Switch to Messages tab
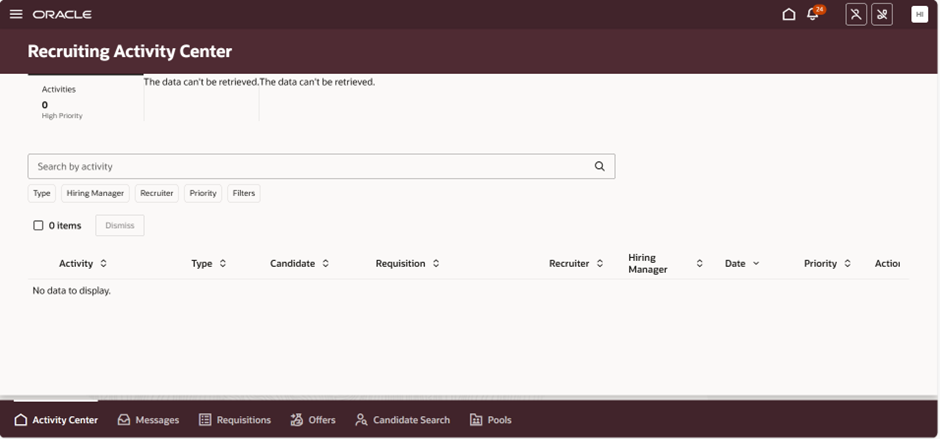The width and height of the screenshot is (940, 439). (x=148, y=420)
